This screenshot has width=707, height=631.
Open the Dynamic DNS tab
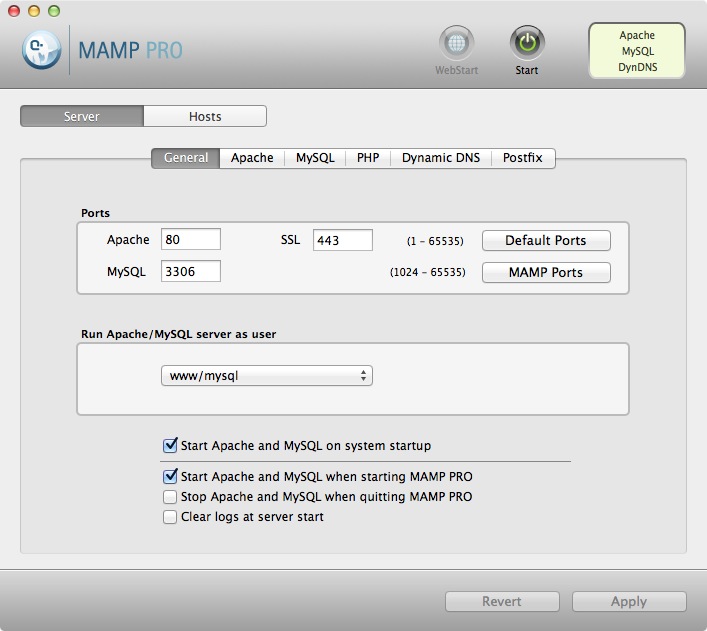pyautogui.click(x=441, y=158)
